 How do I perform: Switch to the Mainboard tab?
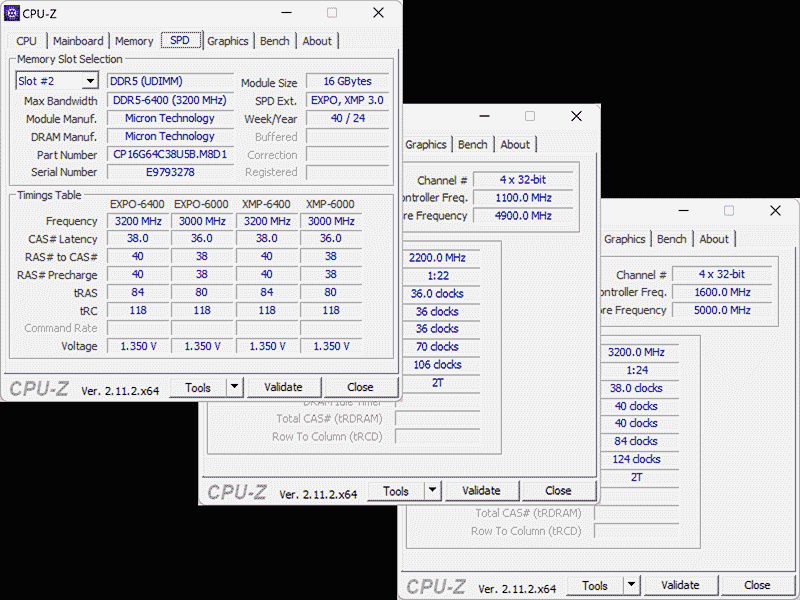point(78,41)
